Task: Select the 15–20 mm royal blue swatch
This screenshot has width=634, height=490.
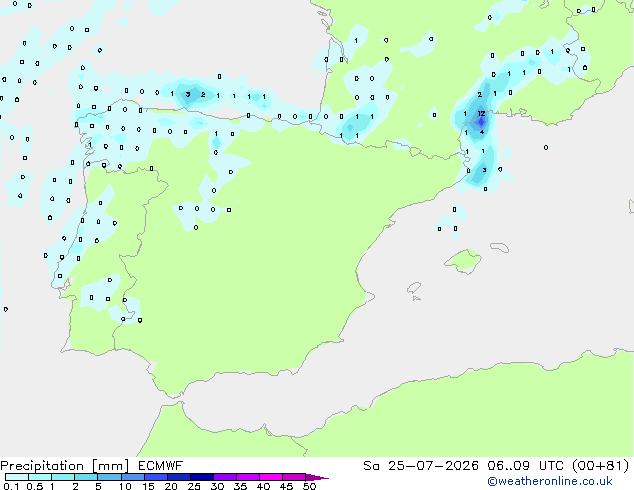Action: pos(156,477)
